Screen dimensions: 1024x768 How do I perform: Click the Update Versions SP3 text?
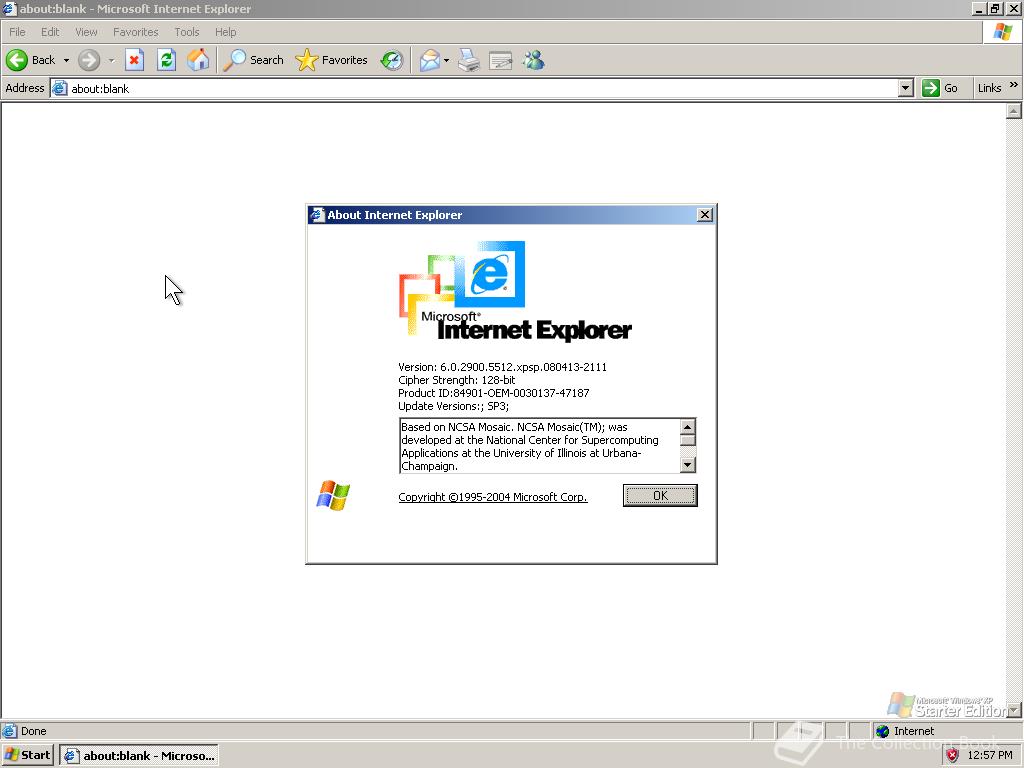(453, 406)
